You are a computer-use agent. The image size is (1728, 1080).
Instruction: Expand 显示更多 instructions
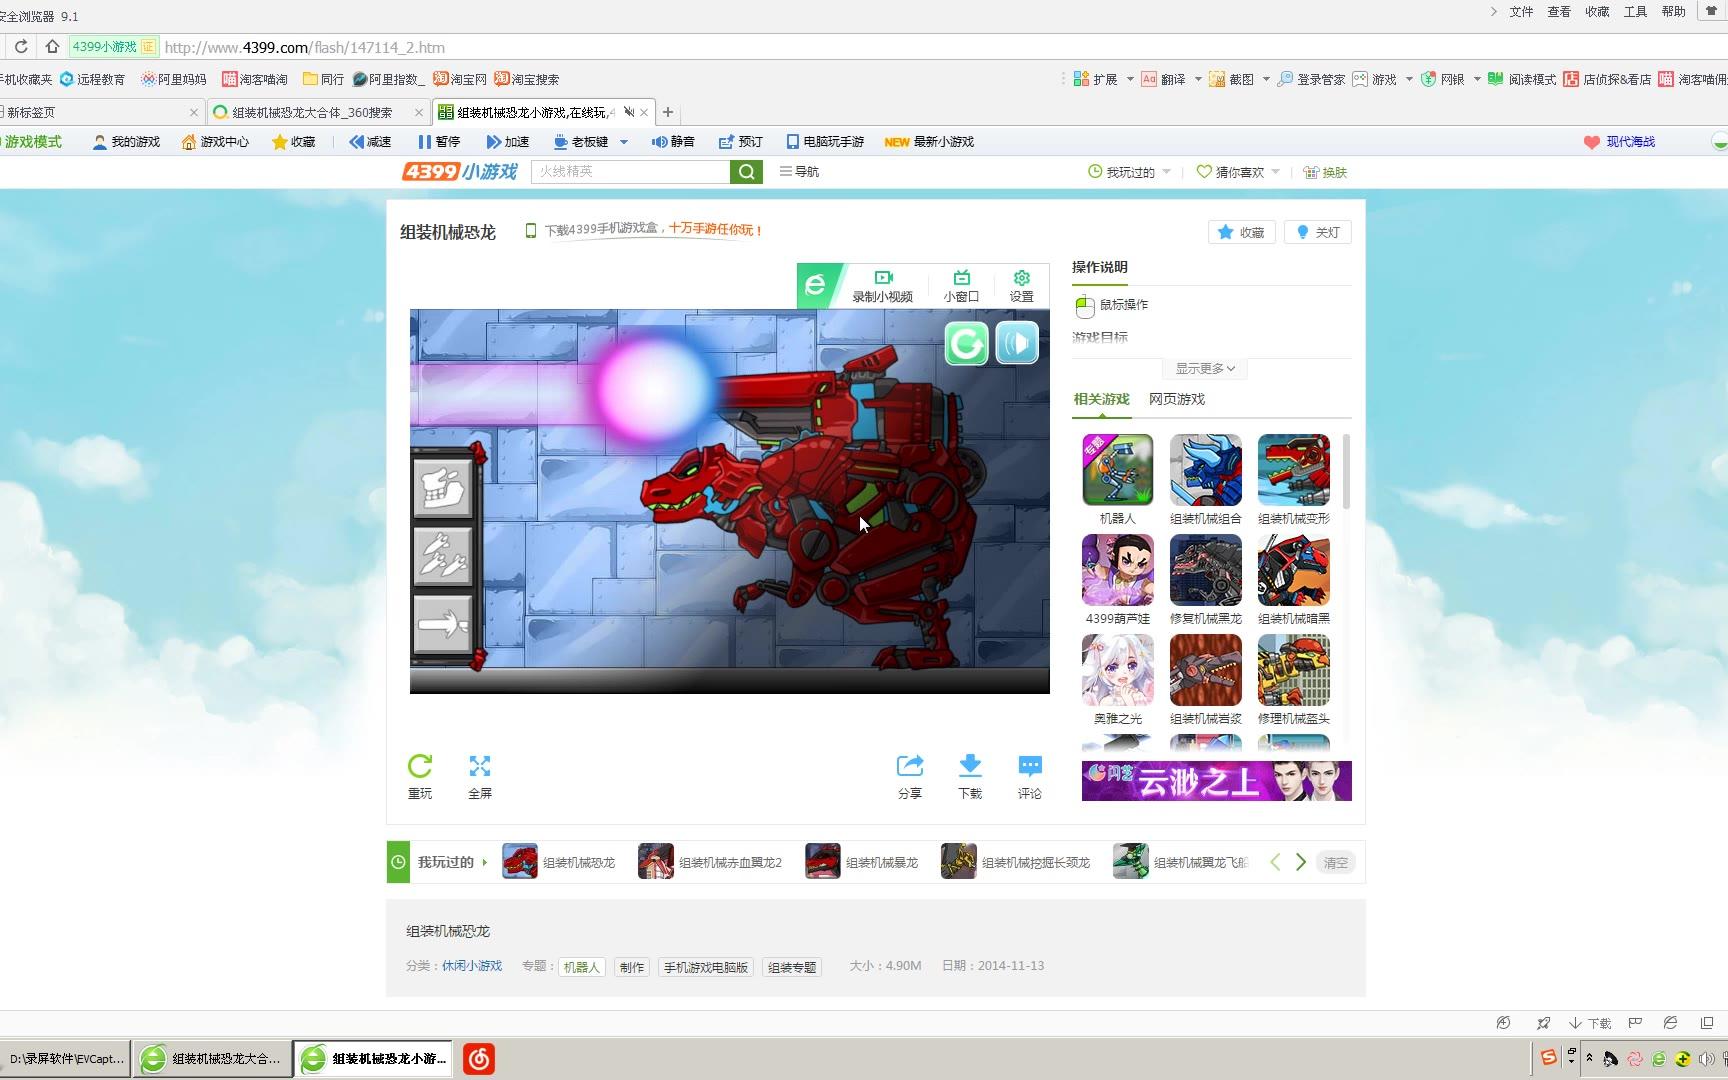(x=1205, y=369)
